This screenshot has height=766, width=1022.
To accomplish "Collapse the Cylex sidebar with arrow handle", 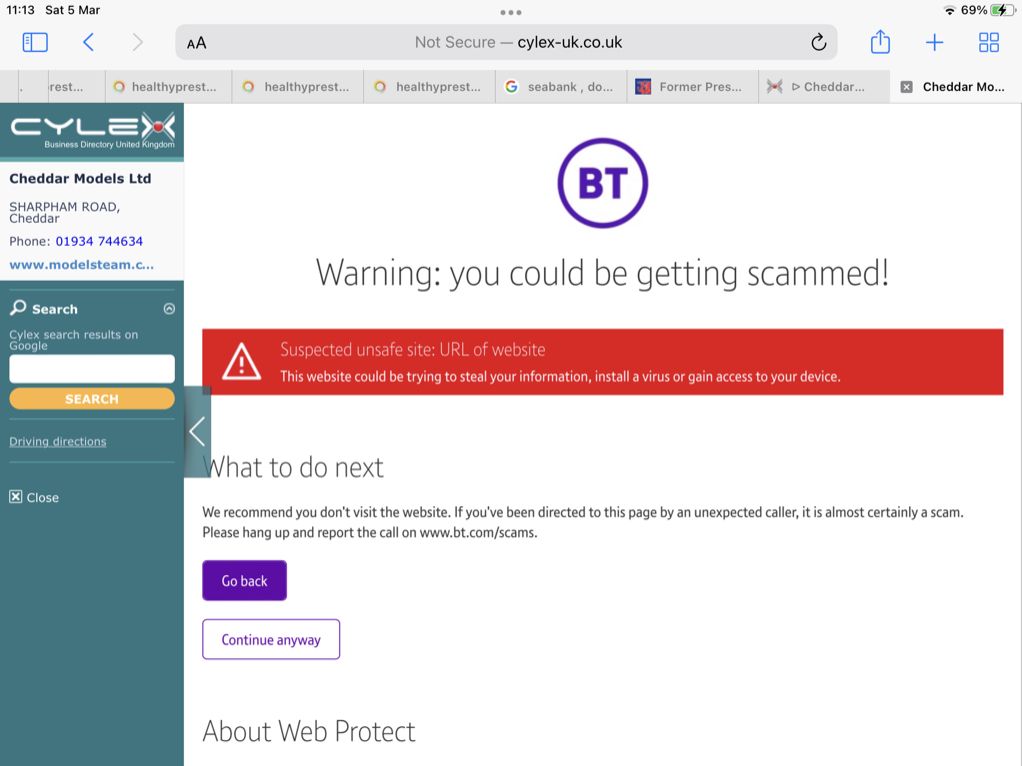I will [197, 432].
